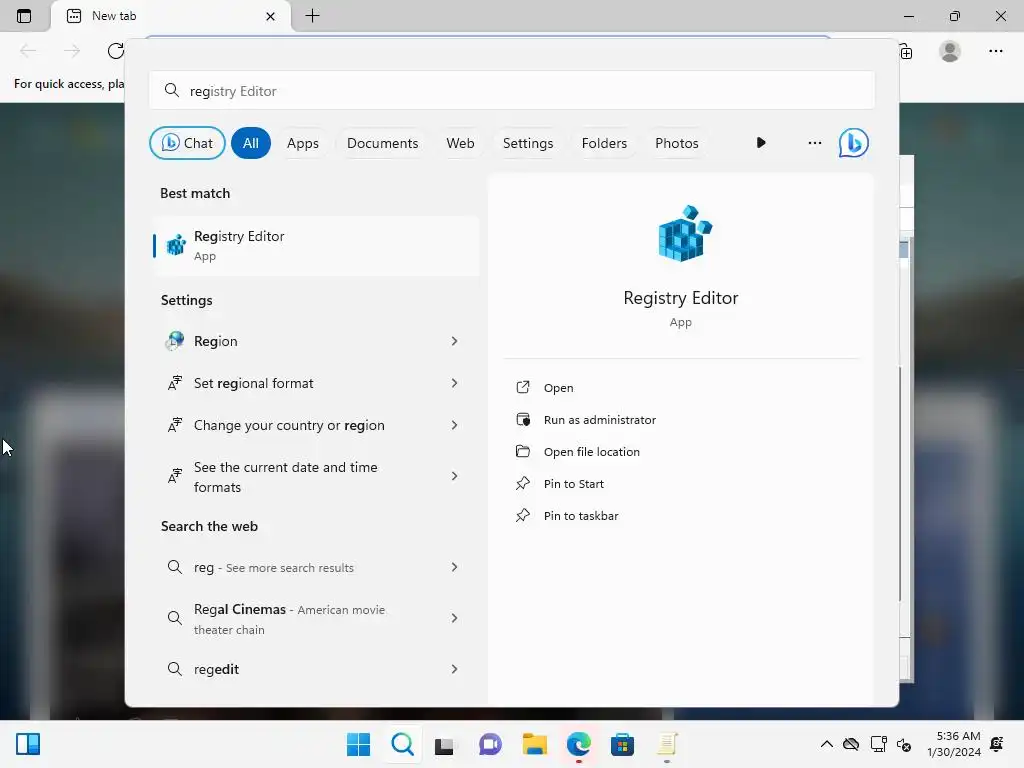Click the display network tray icon

coord(878,744)
